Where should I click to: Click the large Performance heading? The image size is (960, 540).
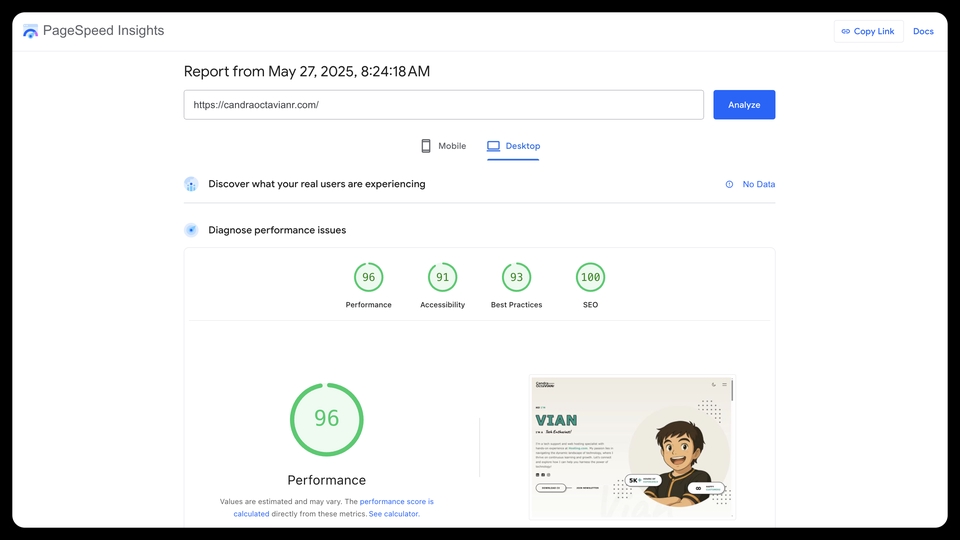tap(326, 480)
